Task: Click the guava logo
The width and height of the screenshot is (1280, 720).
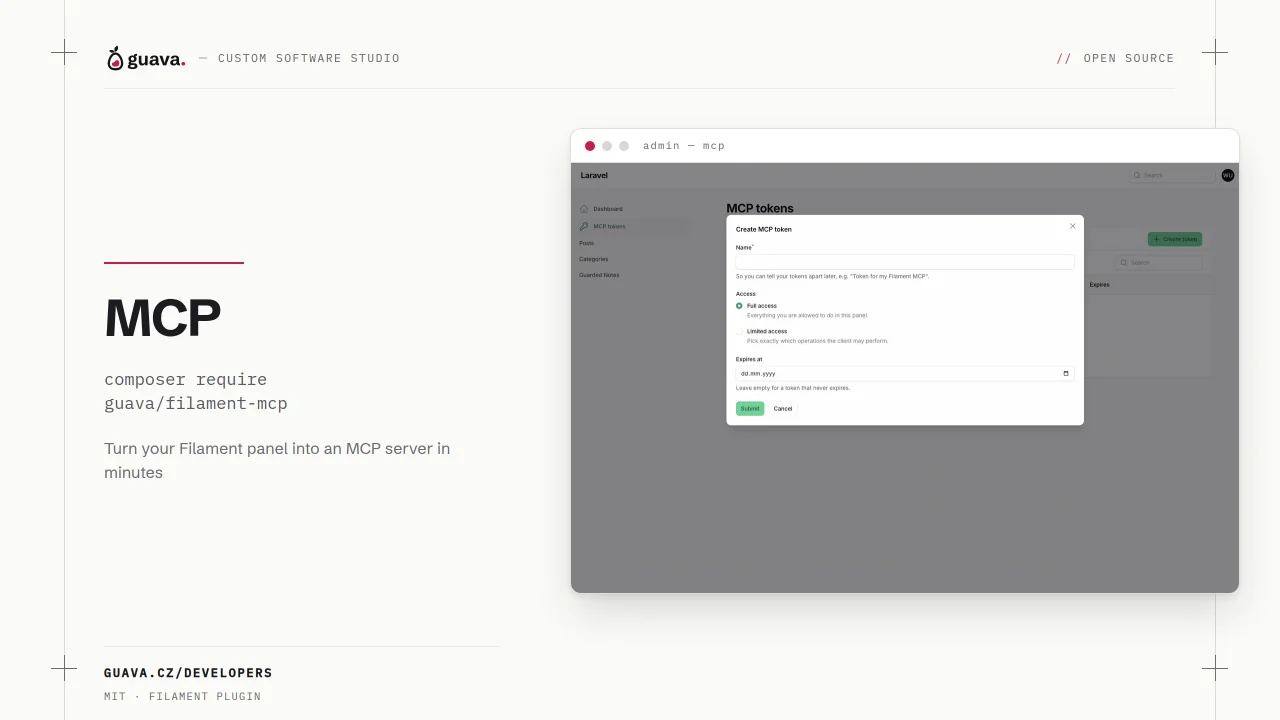Action: 146,59
